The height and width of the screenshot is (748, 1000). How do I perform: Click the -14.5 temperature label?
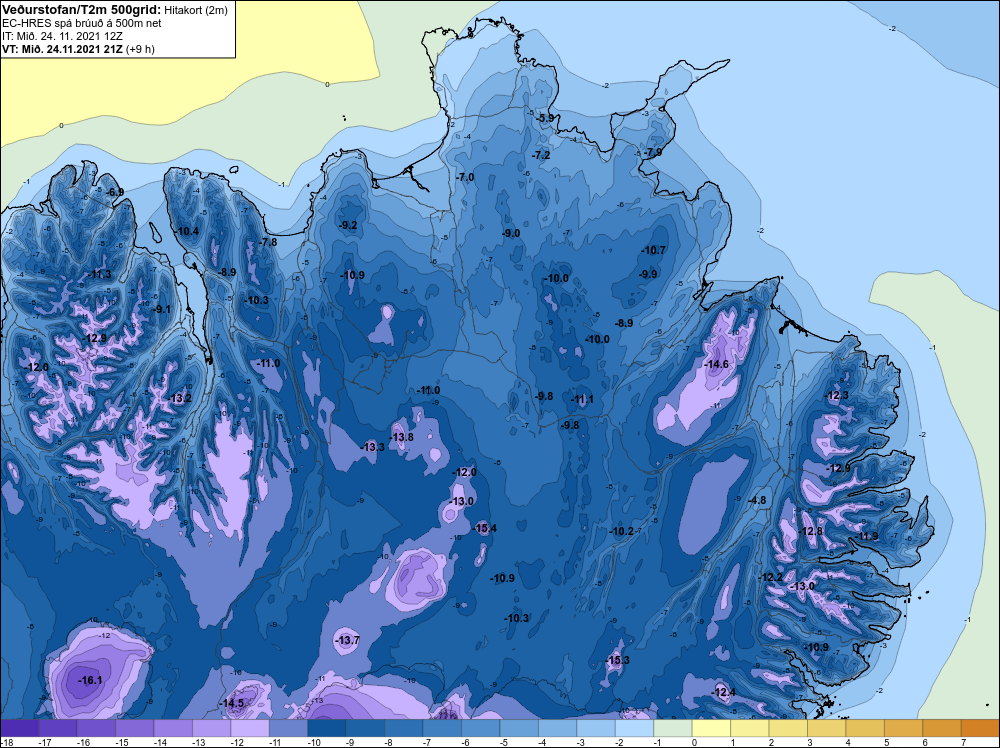coord(232,703)
